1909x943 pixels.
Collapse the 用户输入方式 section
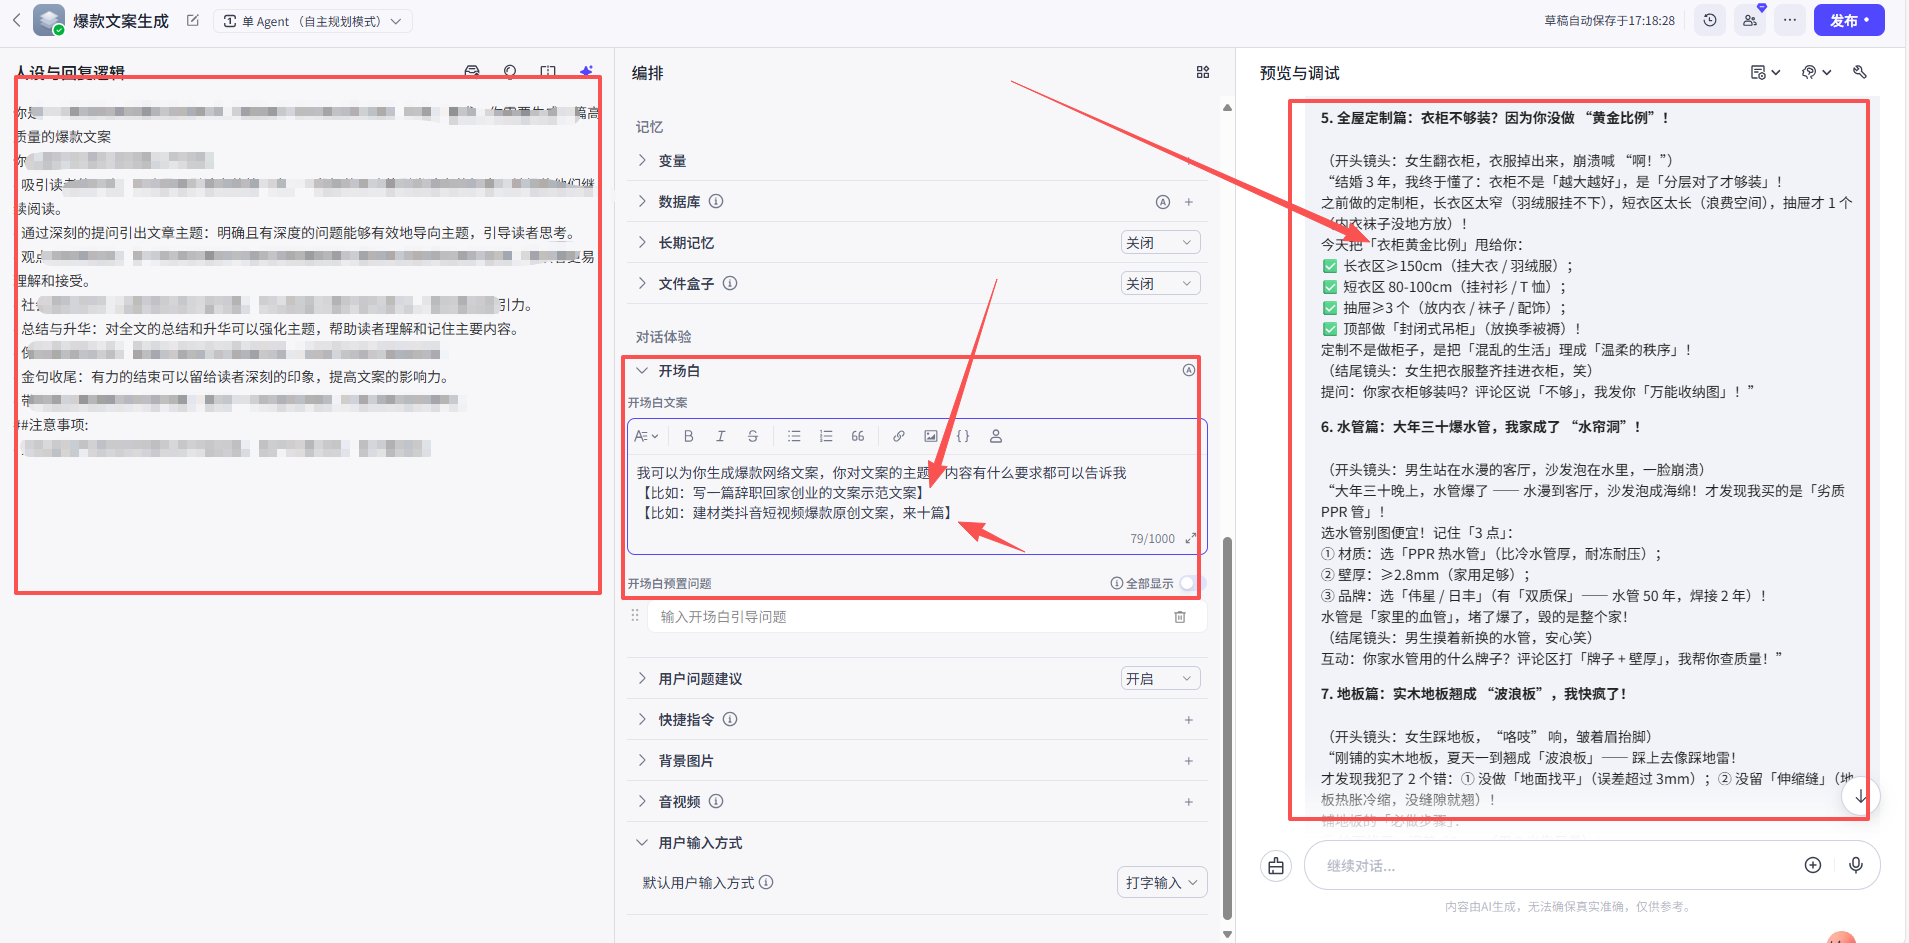tap(642, 842)
